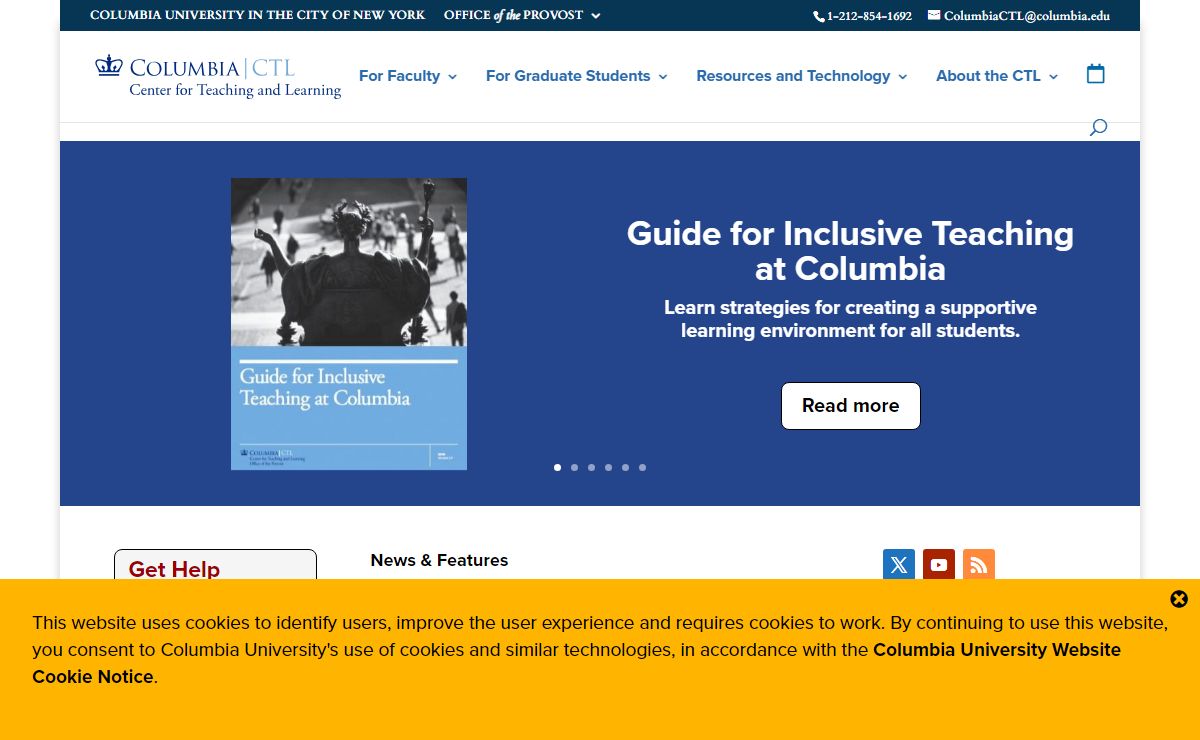Open Columbia University in the City of New York link
Viewport: 1200px width, 740px height.
pos(257,15)
